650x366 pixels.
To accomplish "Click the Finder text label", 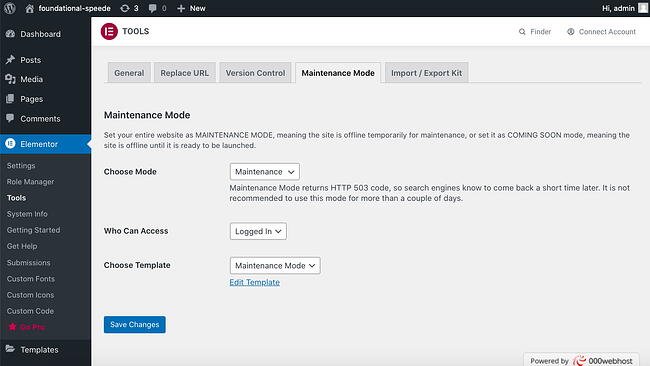I will tap(541, 32).
